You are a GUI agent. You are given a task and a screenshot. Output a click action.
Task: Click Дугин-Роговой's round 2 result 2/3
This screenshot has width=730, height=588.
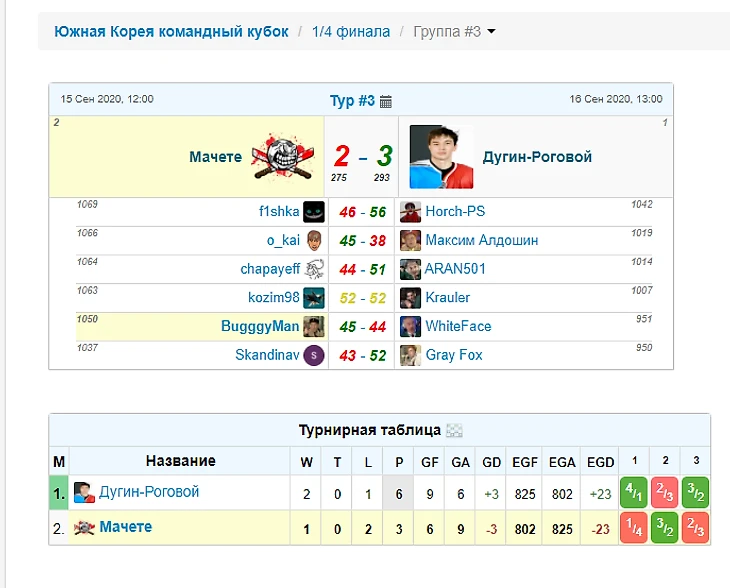point(665,493)
